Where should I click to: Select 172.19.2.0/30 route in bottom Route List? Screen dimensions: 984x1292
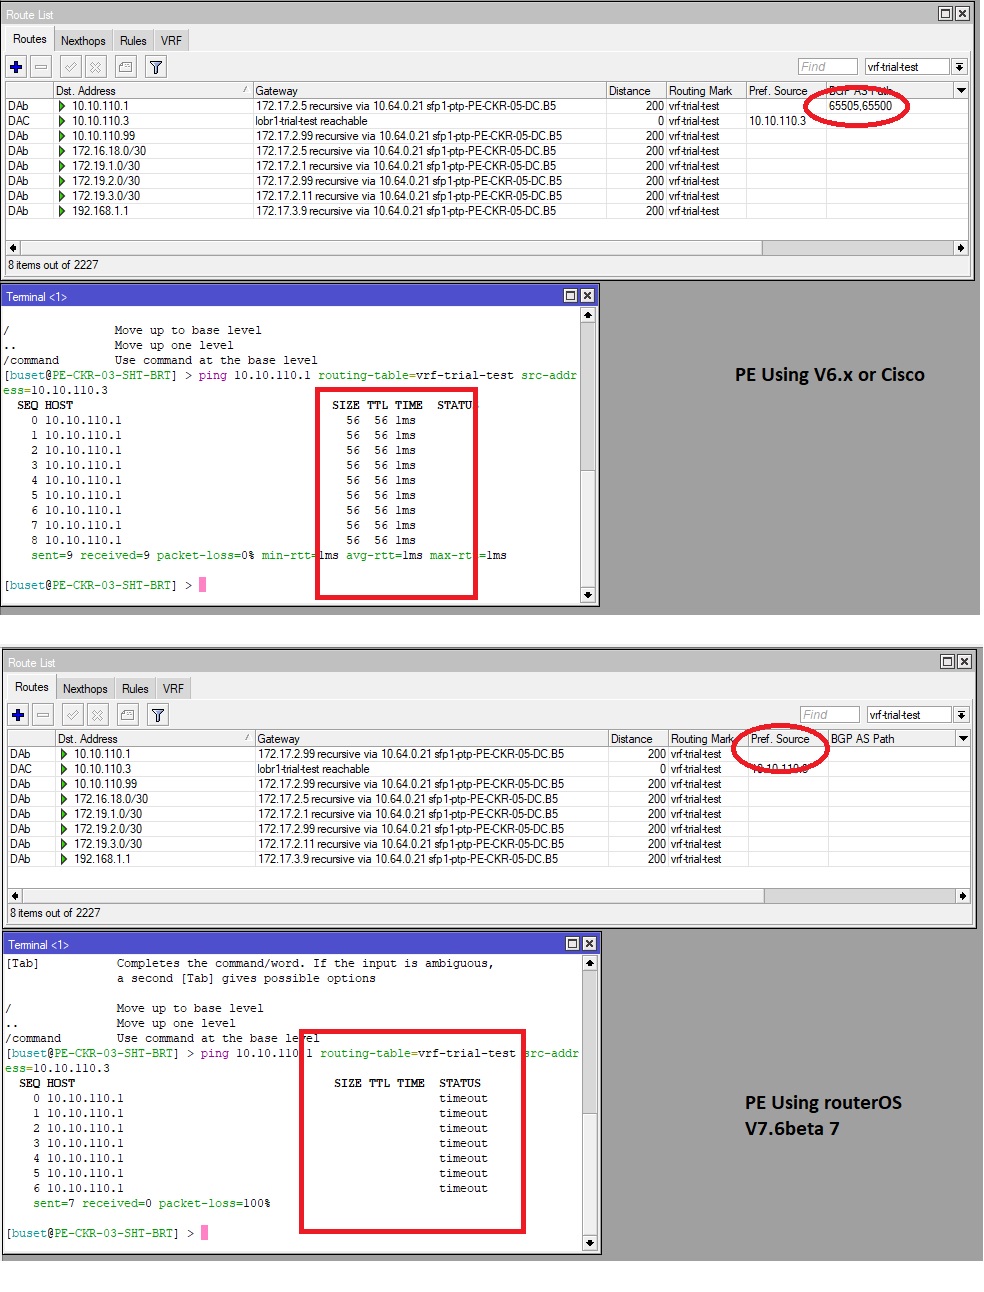tap(489, 829)
